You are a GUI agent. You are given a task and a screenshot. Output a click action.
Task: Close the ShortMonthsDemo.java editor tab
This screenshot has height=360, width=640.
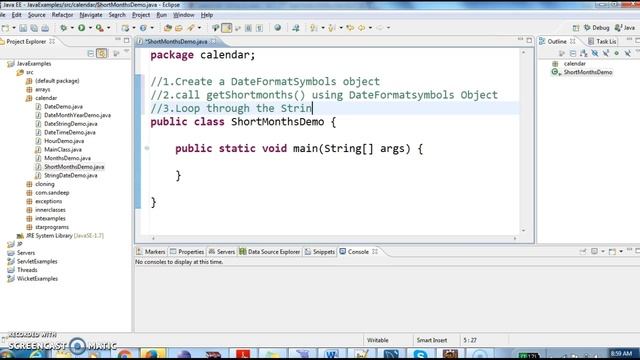(213, 41)
